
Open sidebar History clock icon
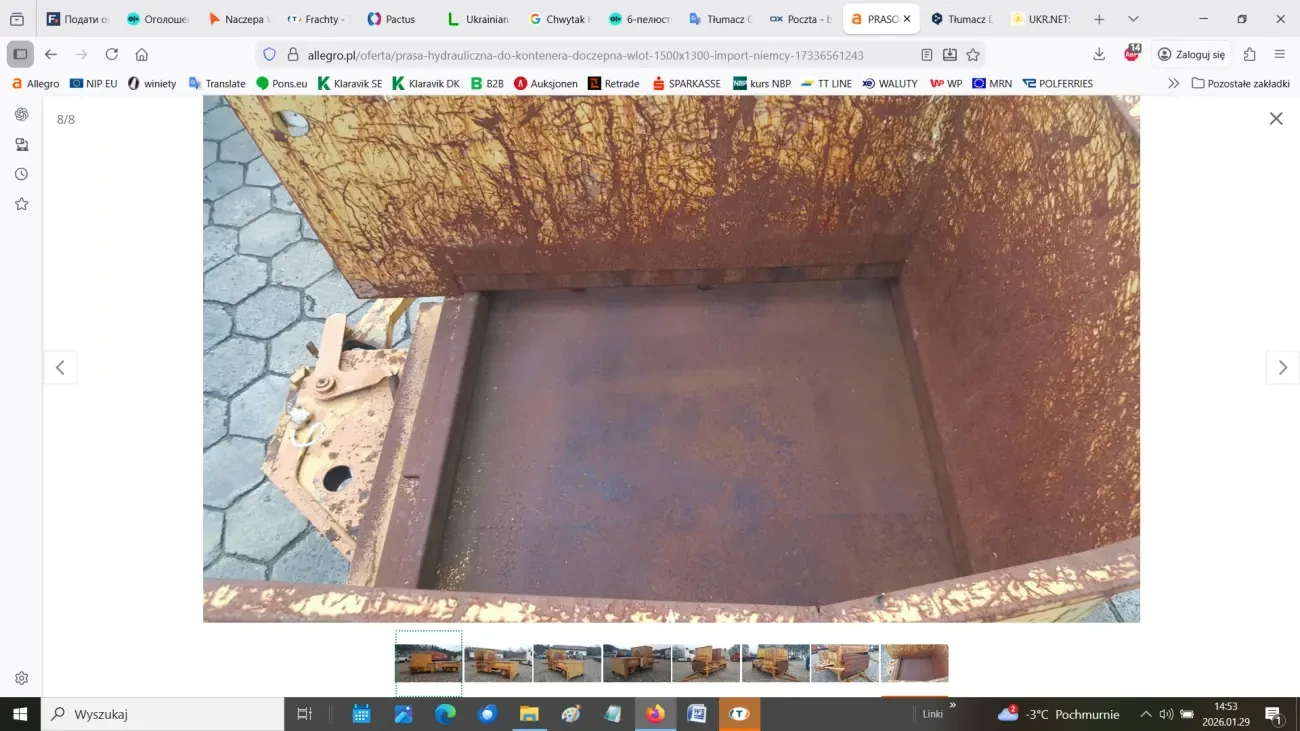click(21, 174)
